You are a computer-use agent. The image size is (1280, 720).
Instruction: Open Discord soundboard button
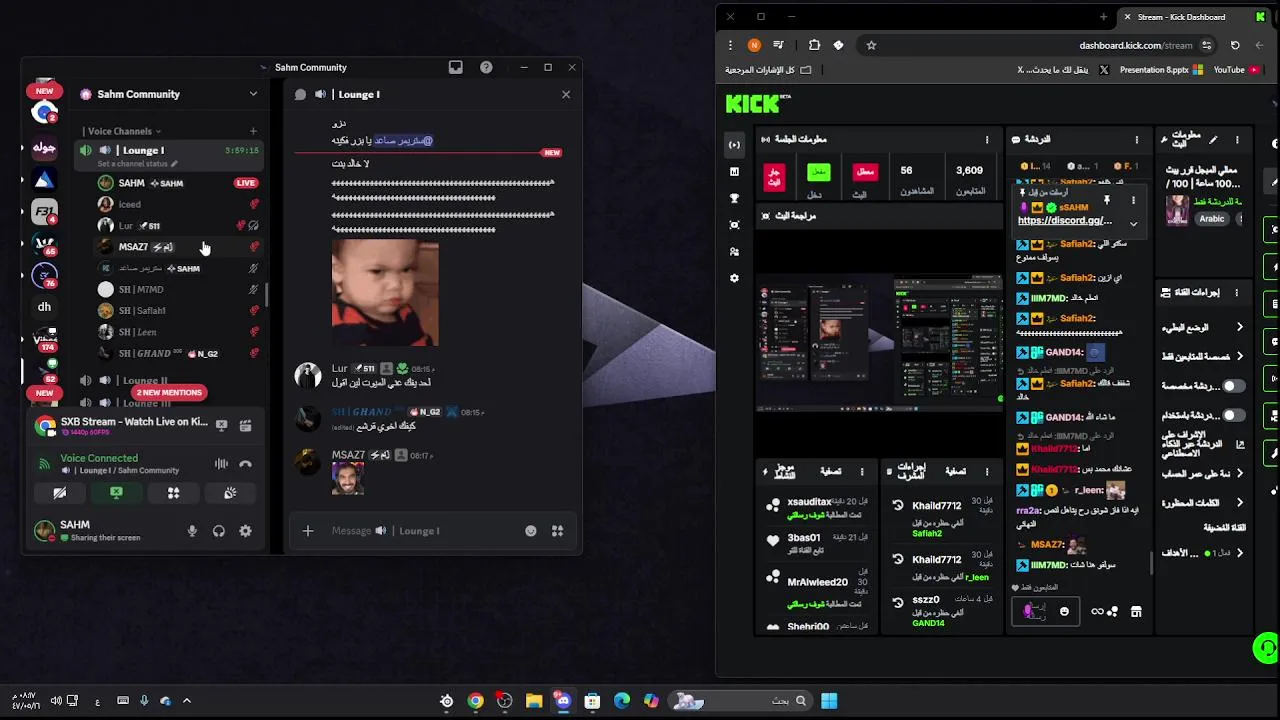(x=230, y=493)
